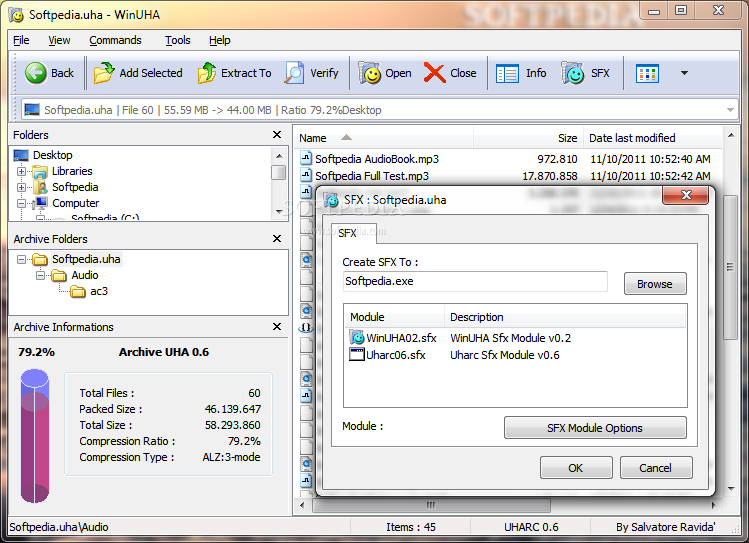
Task: Open the view mode dropdown arrow
Action: tap(684, 73)
